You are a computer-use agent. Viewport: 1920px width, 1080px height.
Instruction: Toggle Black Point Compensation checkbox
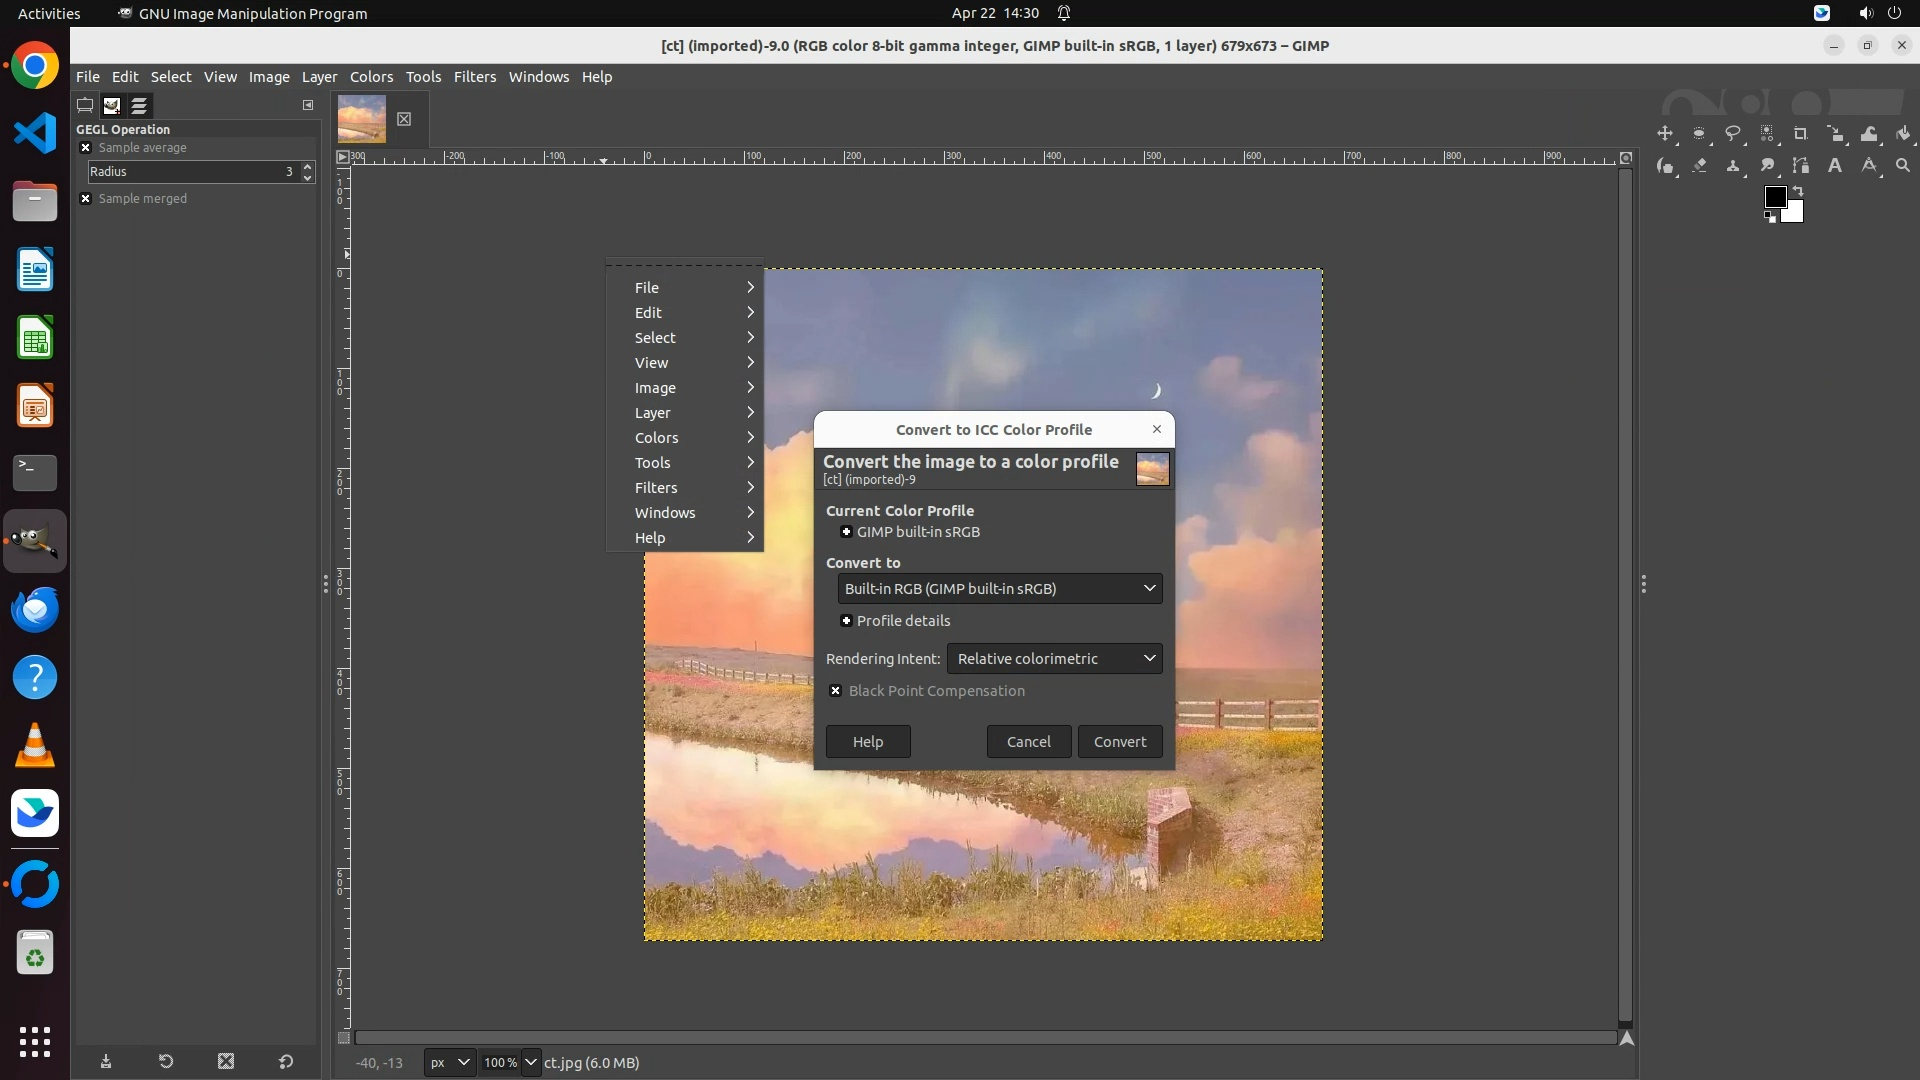(x=836, y=691)
